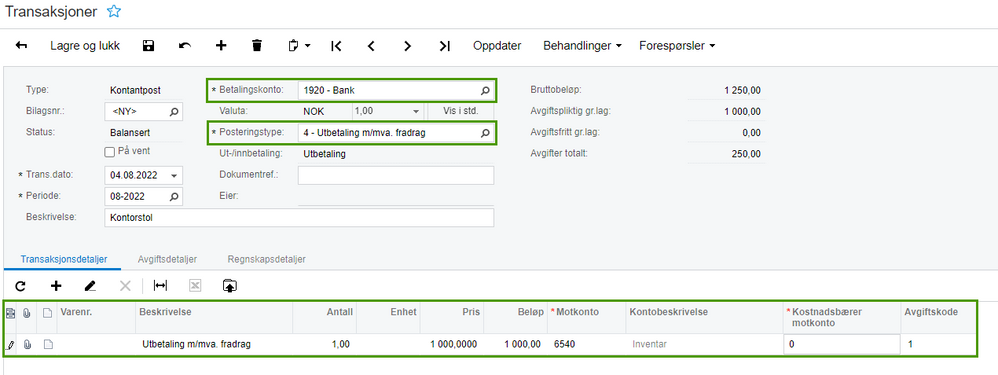Delete the record with the trash icon
Screen dimensions: 998x375
pyautogui.click(x=257, y=45)
